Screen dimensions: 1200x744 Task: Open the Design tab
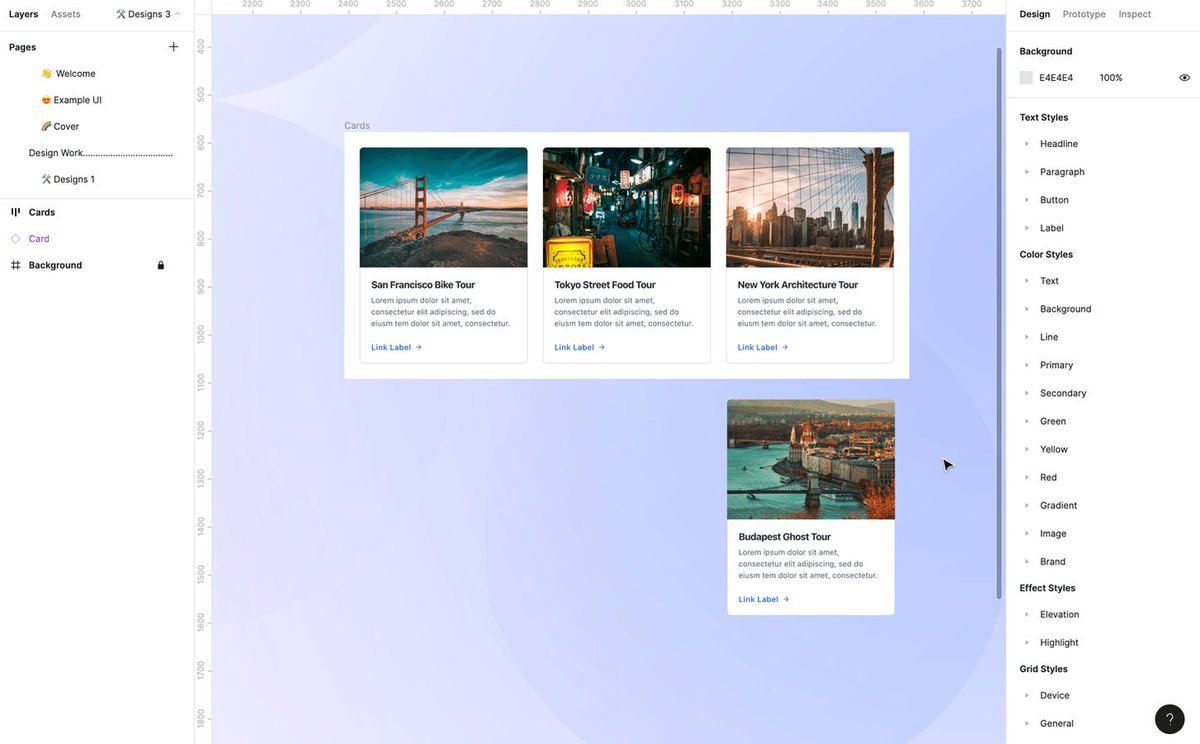[1035, 14]
